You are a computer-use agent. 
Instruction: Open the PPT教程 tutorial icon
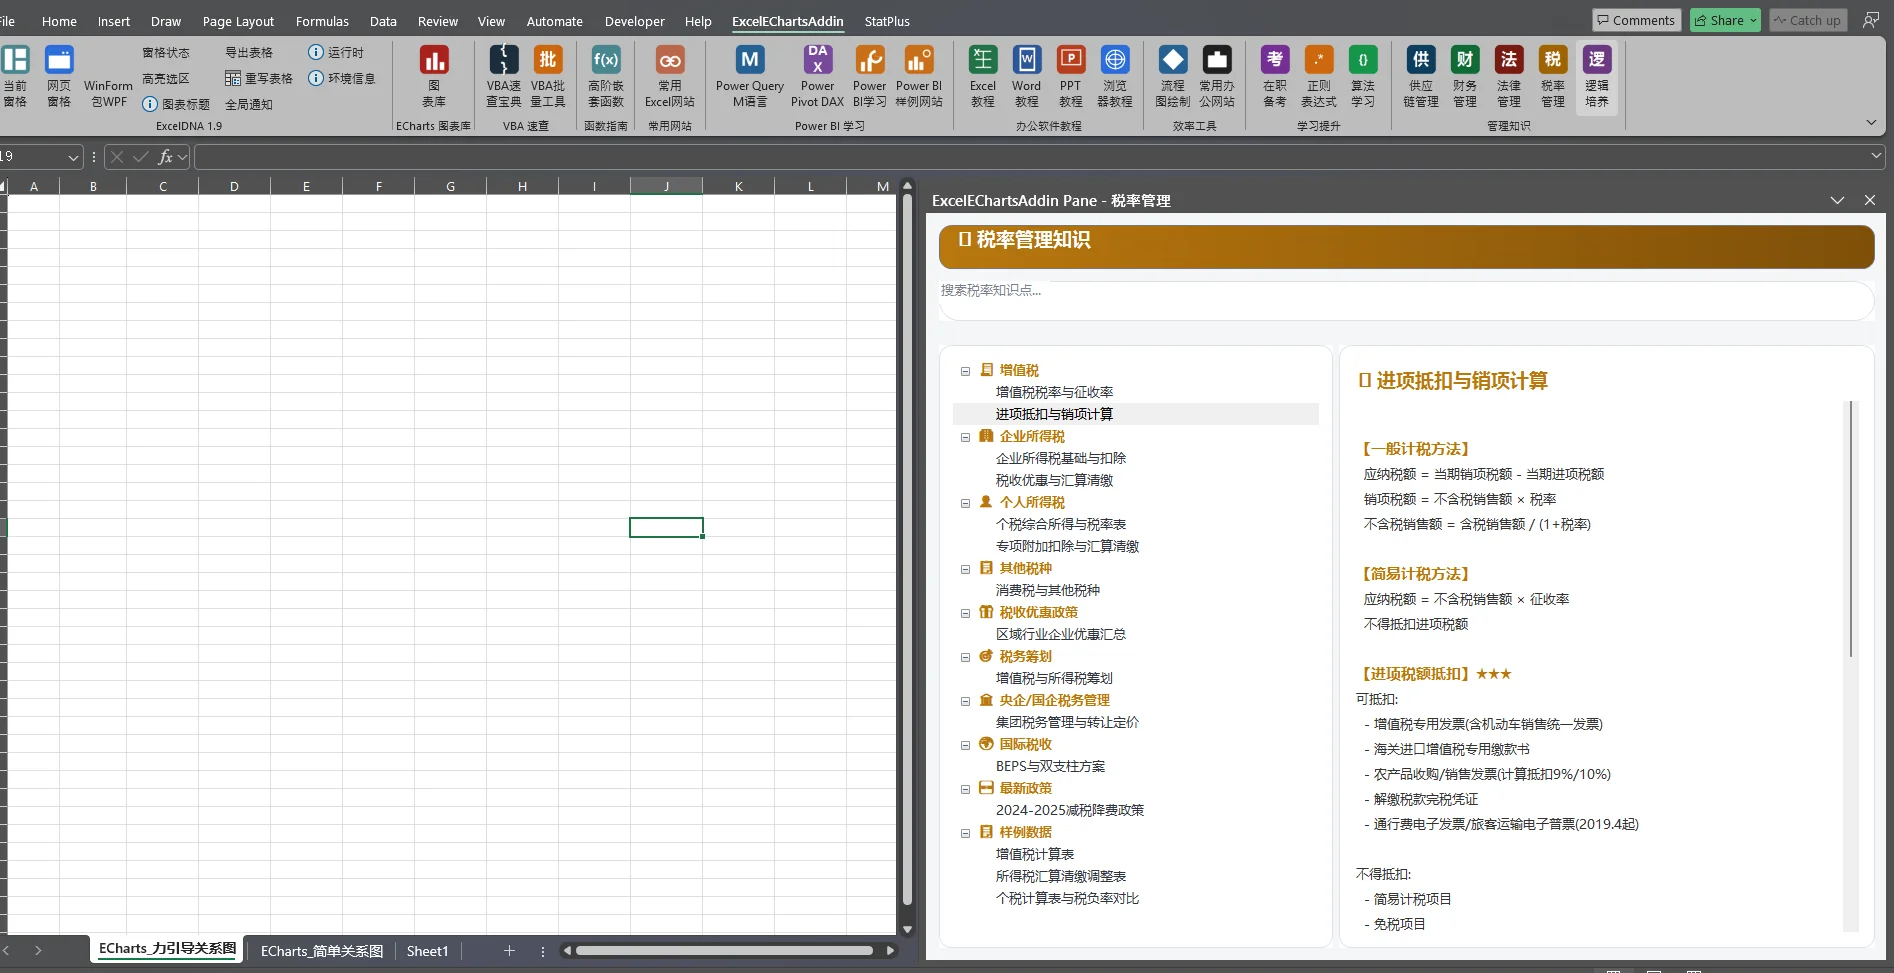(x=1070, y=76)
